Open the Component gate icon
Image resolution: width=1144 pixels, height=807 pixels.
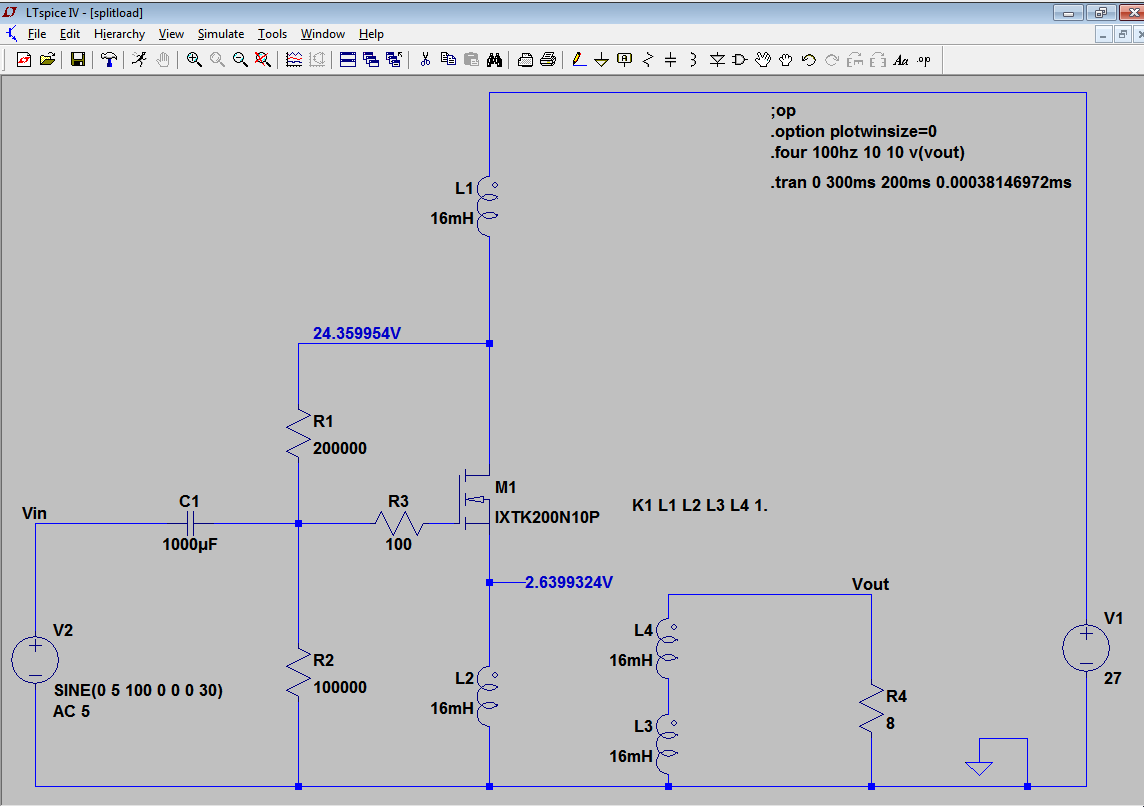[740, 60]
